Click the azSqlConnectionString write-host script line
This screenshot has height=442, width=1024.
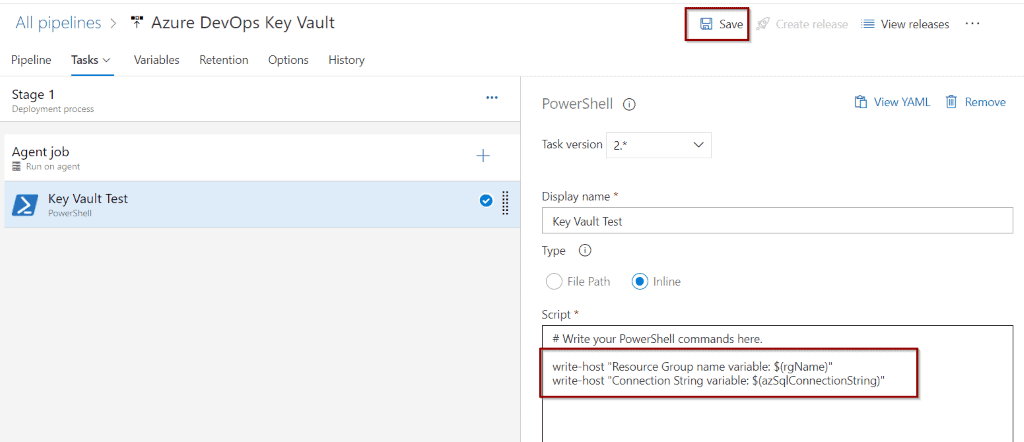tap(718, 381)
